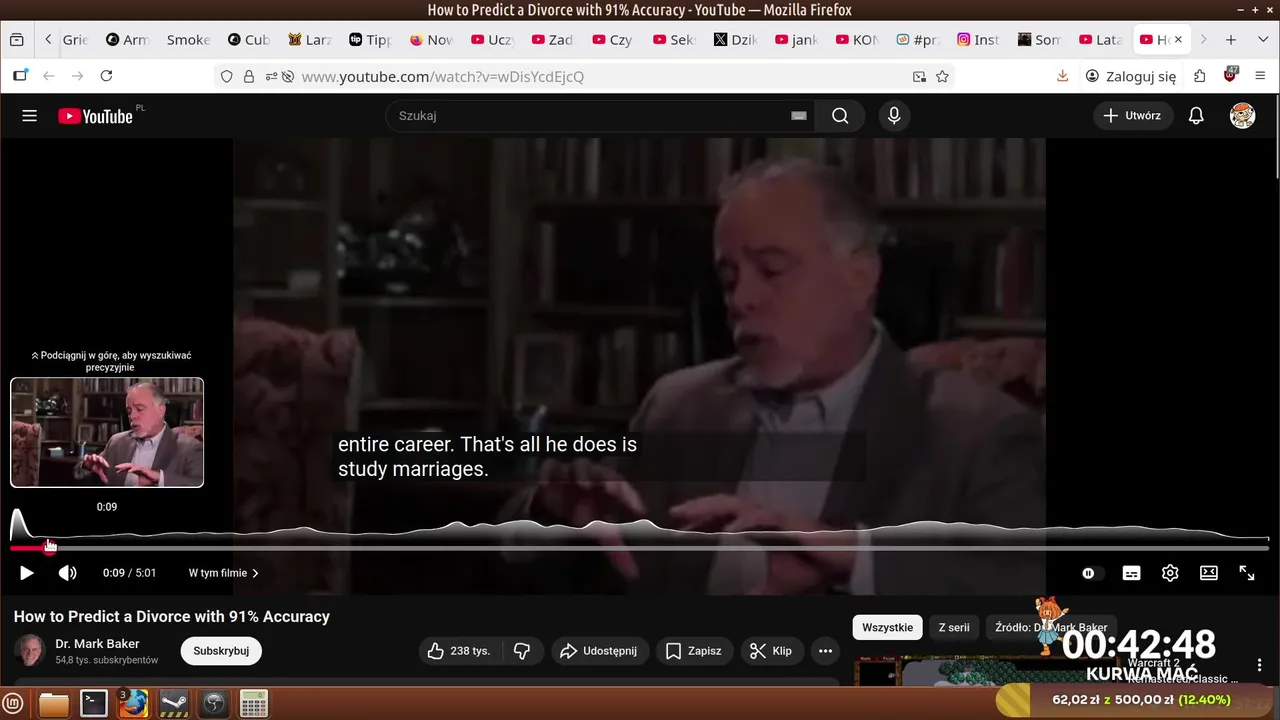Open the on-screen keyboard icon in search
Screen dimensions: 1280x720
[799, 116]
